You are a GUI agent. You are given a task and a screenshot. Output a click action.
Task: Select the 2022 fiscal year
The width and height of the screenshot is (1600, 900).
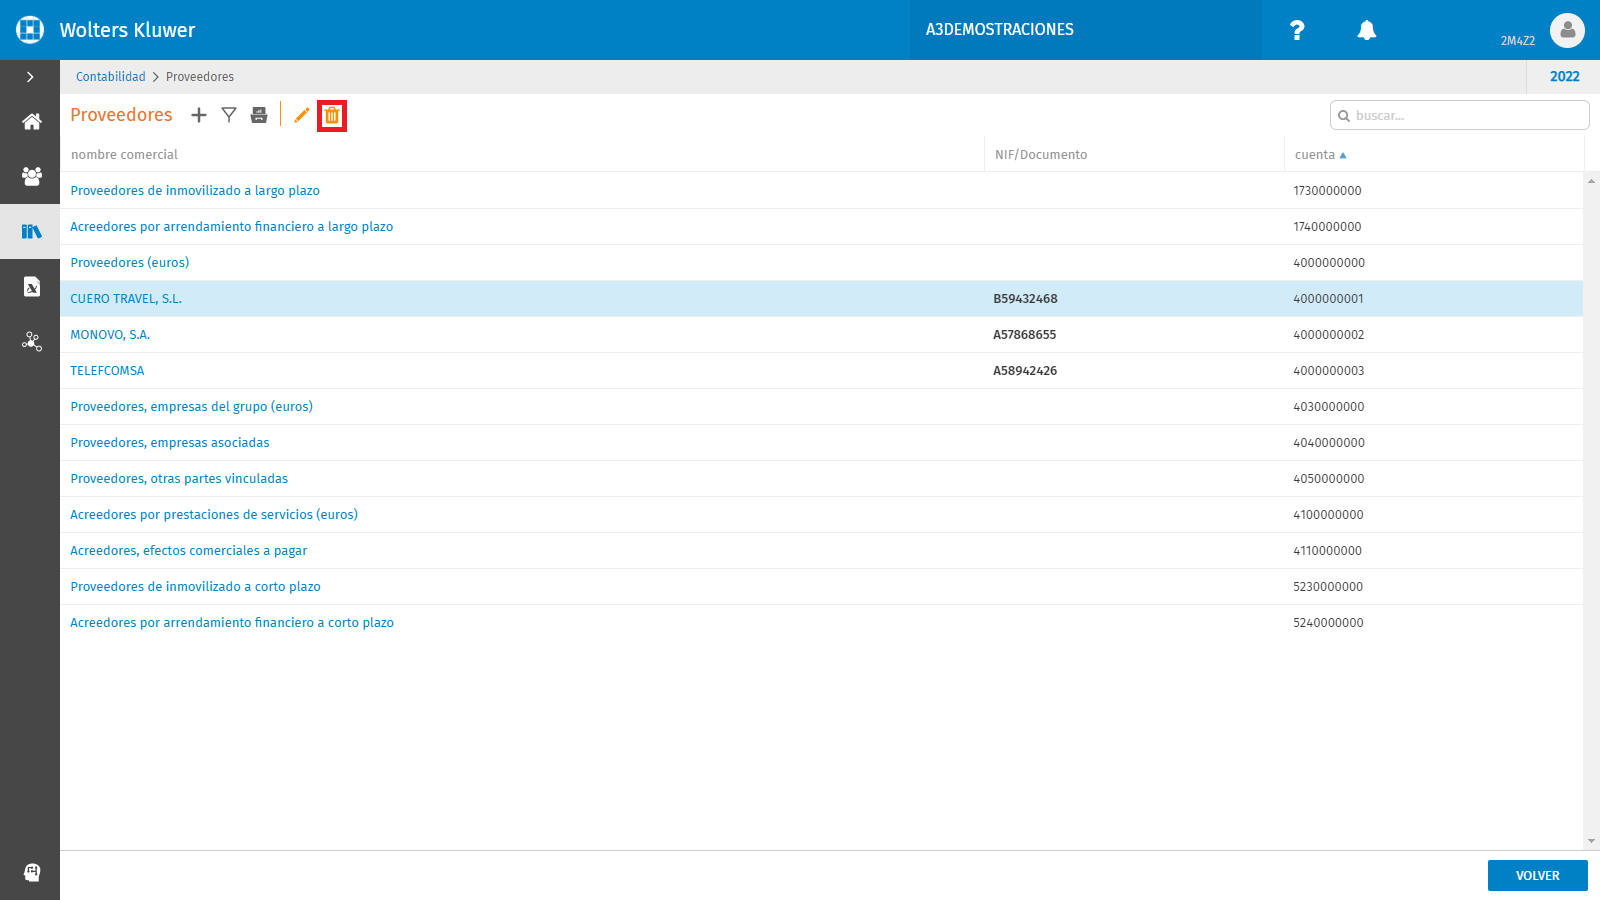(x=1564, y=77)
